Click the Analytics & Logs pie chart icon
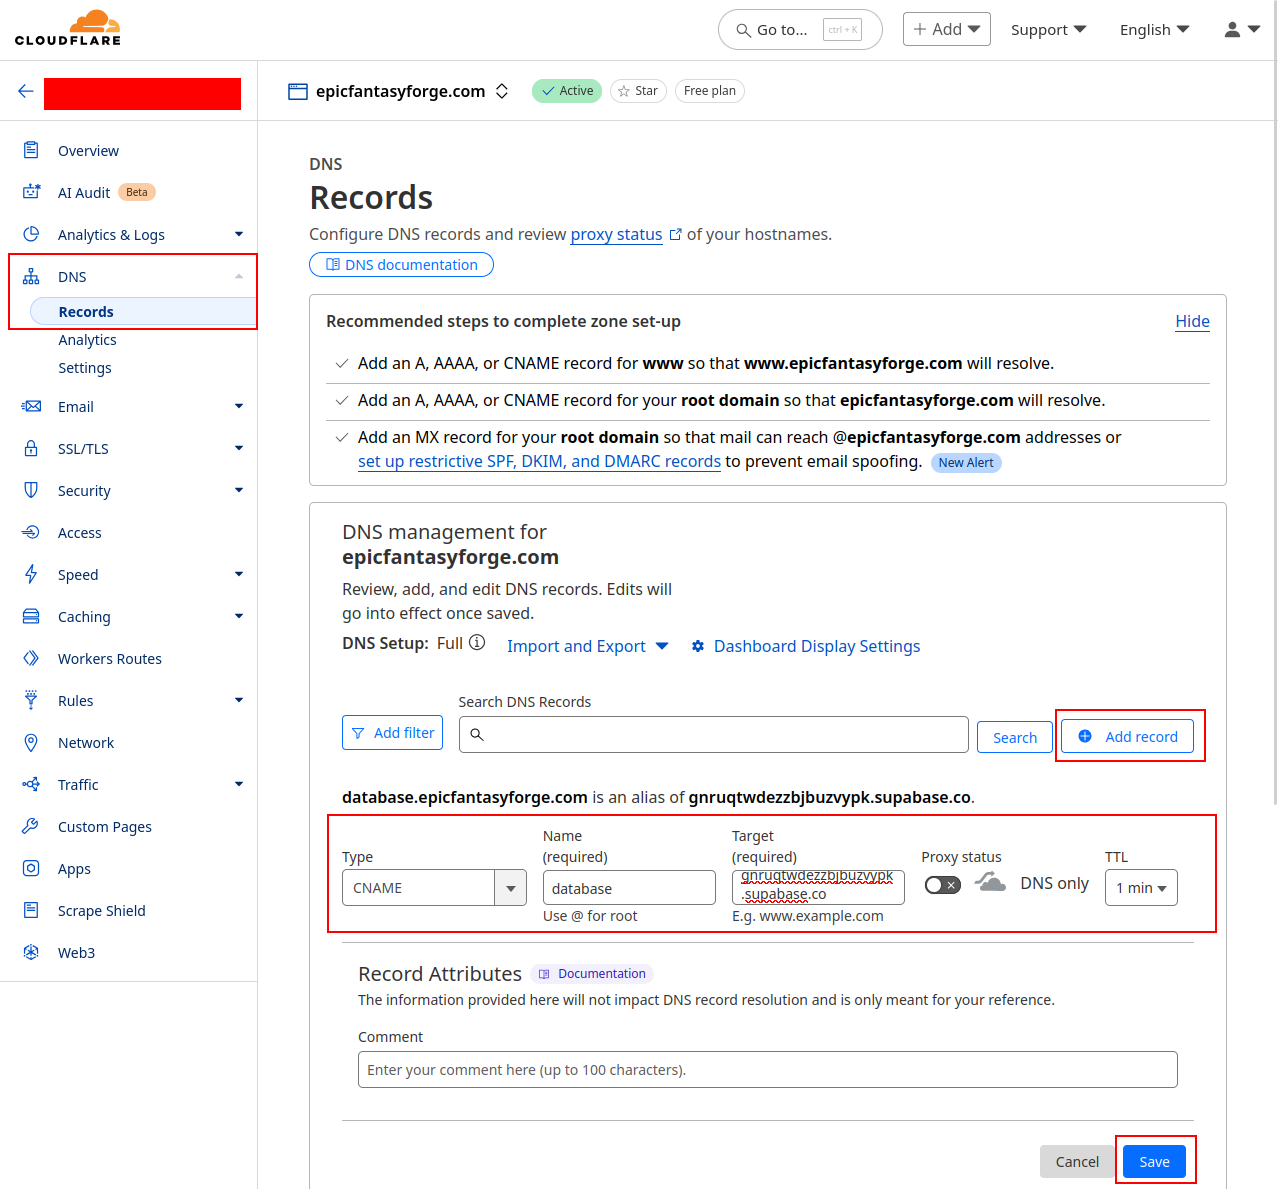This screenshot has height=1189, width=1278. click(31, 234)
